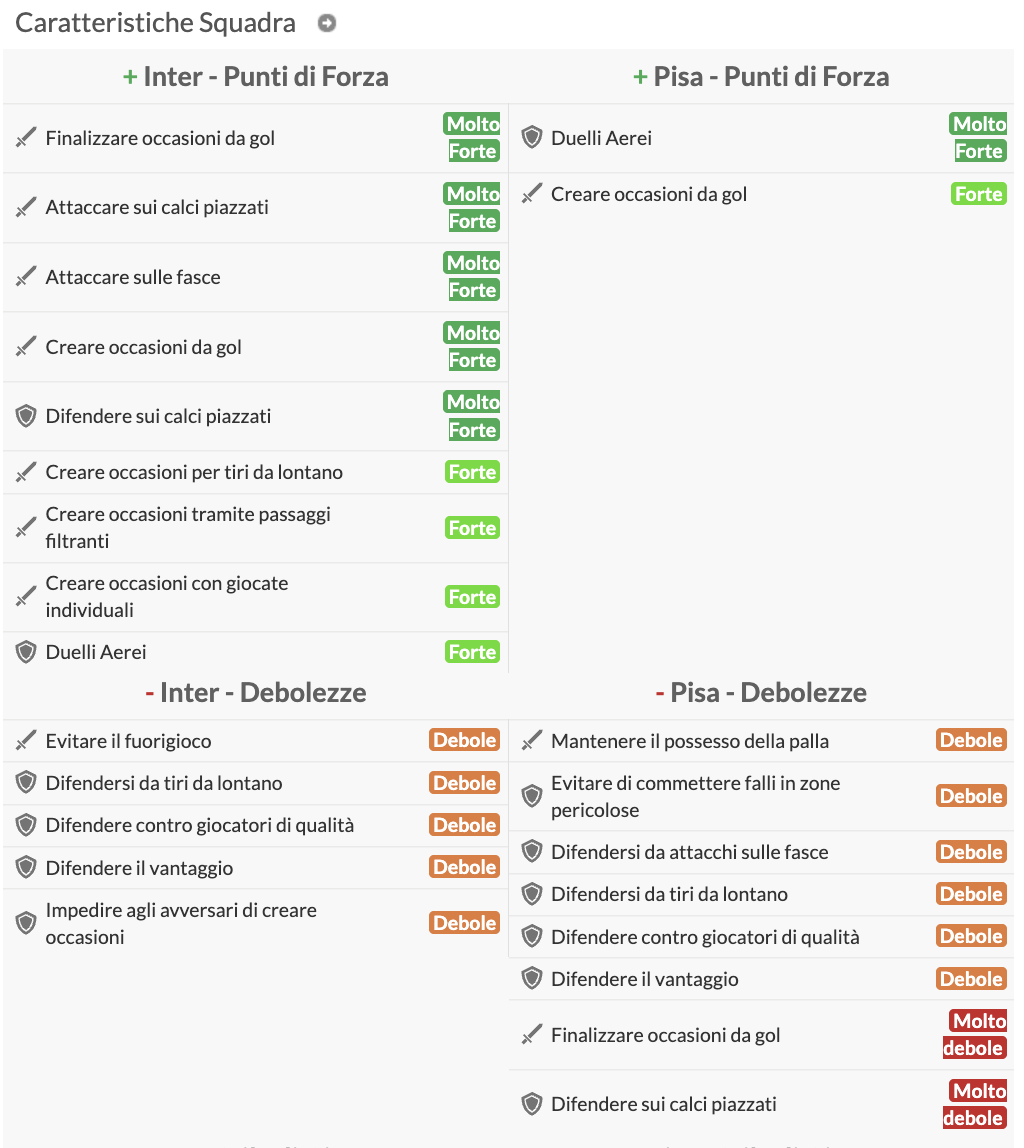Viewport: 1024px width, 1148px height.
Task: Click the arrow icon next to Caratteristiche Squadra
Action: tap(326, 22)
